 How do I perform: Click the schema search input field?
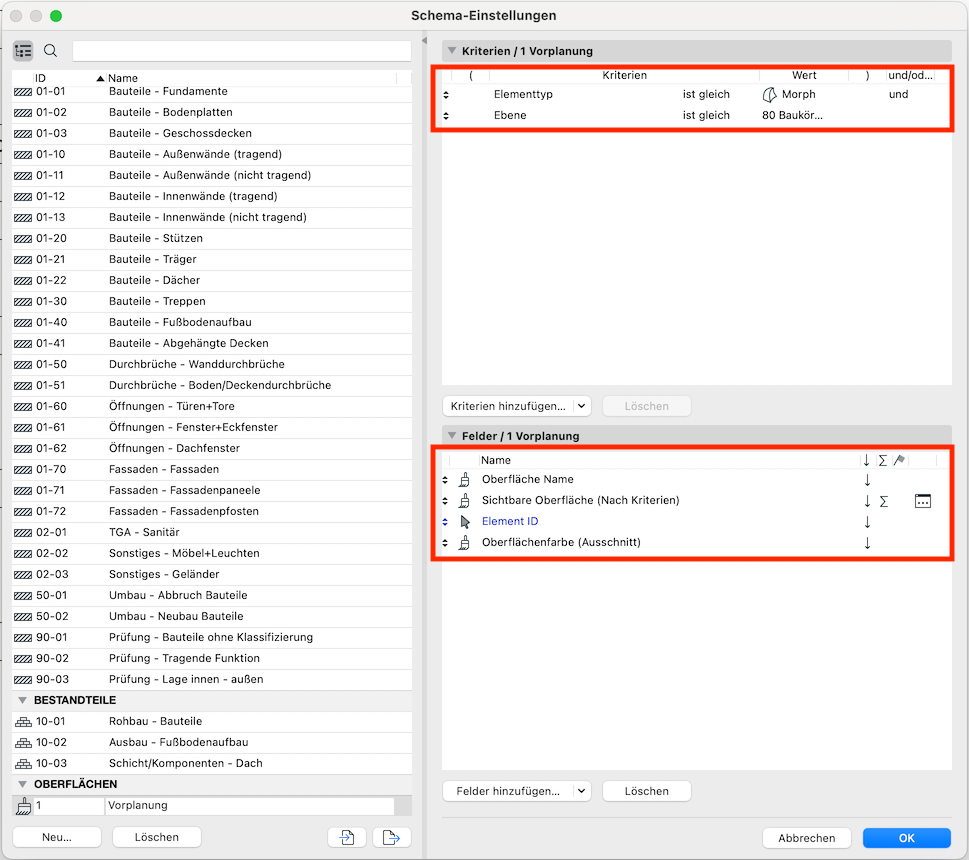[242, 51]
